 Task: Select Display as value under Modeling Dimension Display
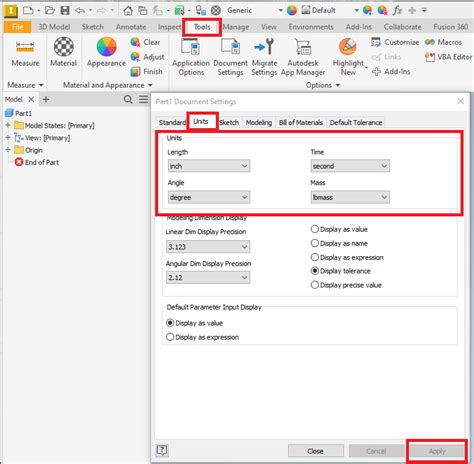[339, 229]
